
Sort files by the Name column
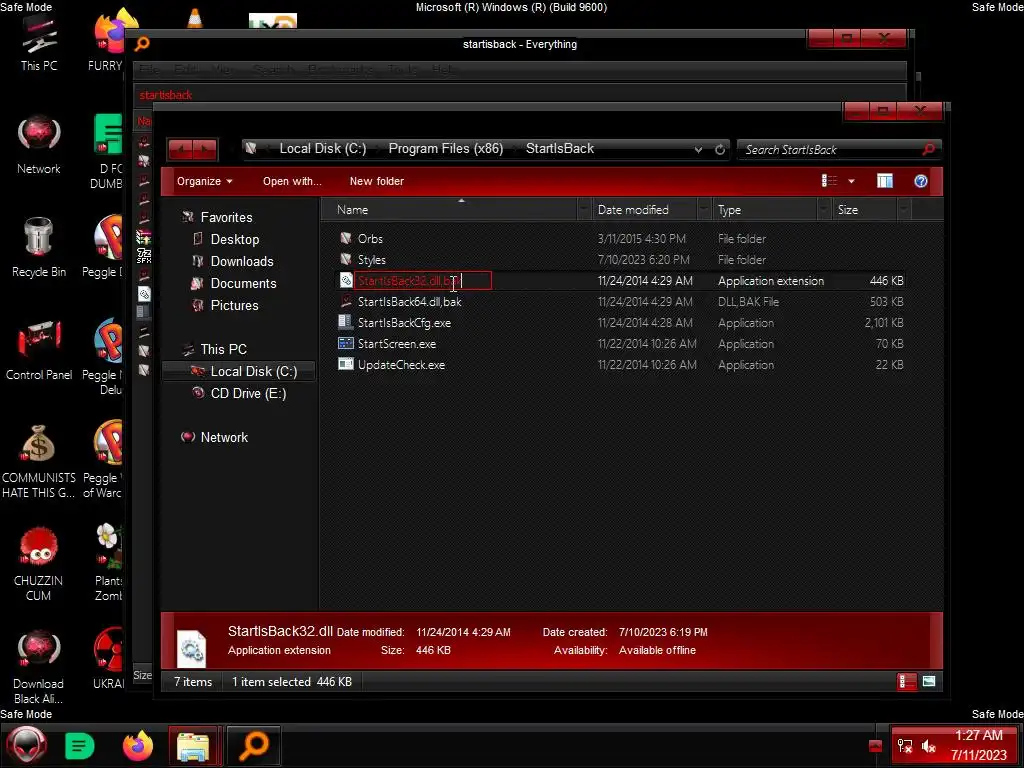[451, 210]
